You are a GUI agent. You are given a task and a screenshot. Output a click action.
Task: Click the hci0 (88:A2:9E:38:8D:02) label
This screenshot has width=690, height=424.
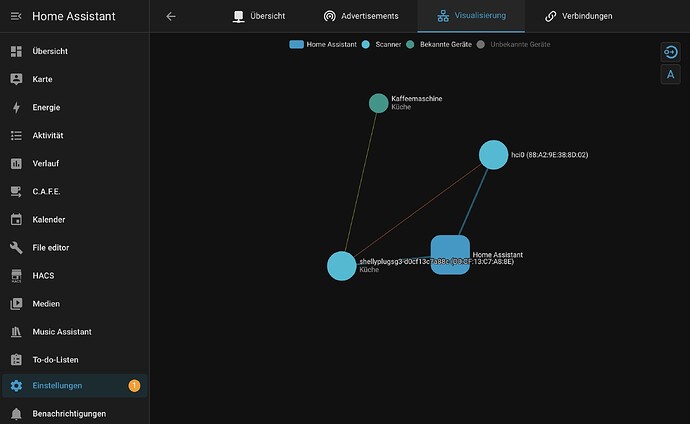point(550,155)
